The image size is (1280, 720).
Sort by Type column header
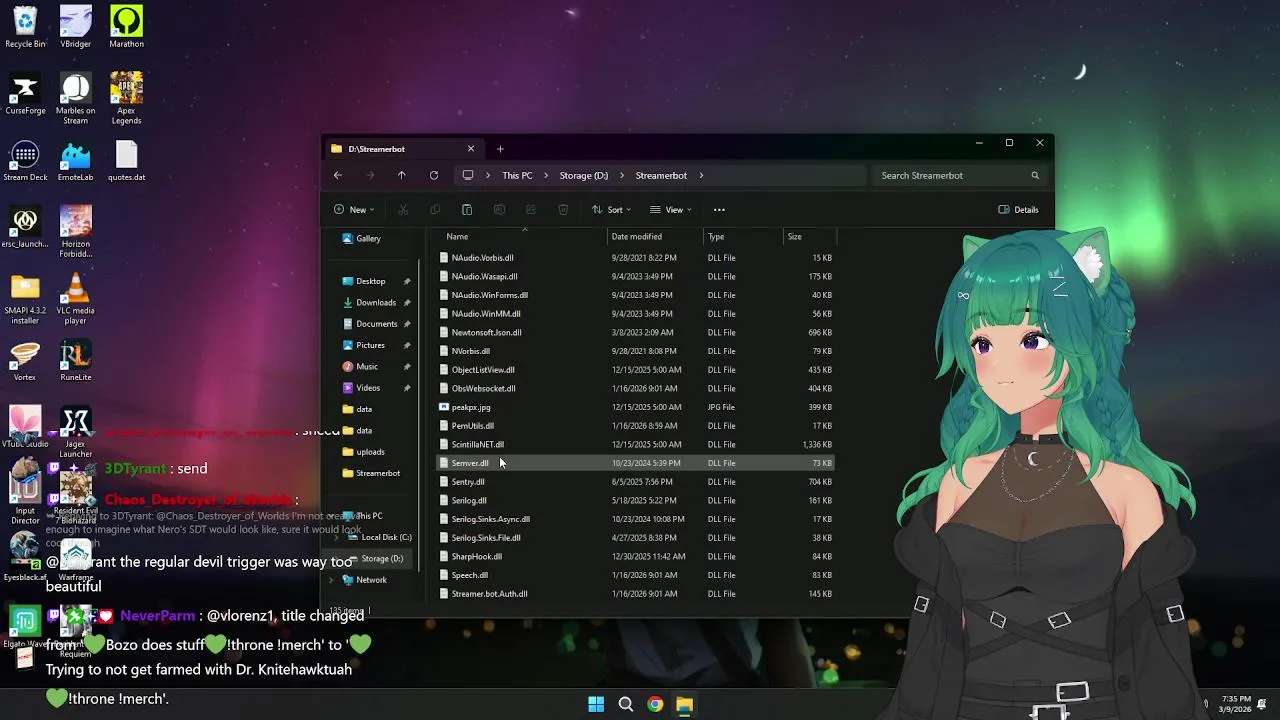point(743,237)
